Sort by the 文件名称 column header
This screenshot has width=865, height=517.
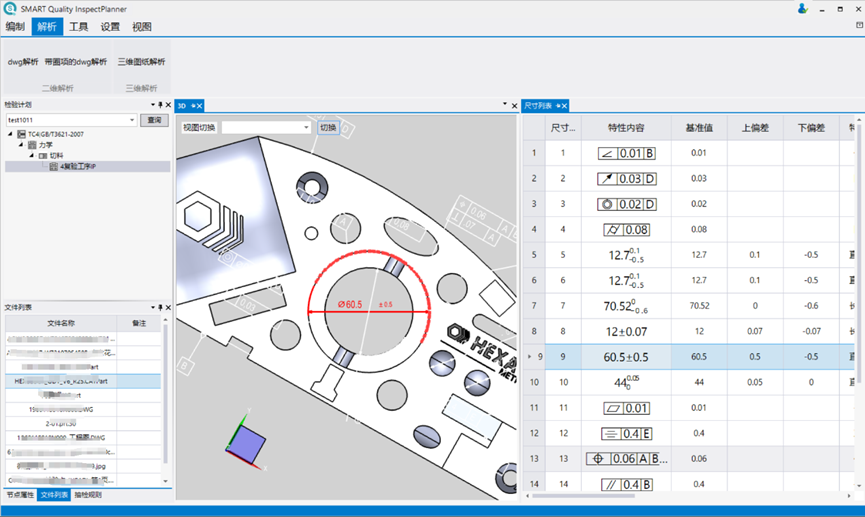pos(61,323)
